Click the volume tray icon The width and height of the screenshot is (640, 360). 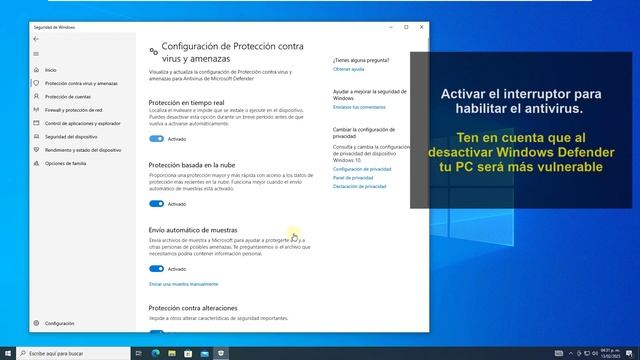[595, 353]
